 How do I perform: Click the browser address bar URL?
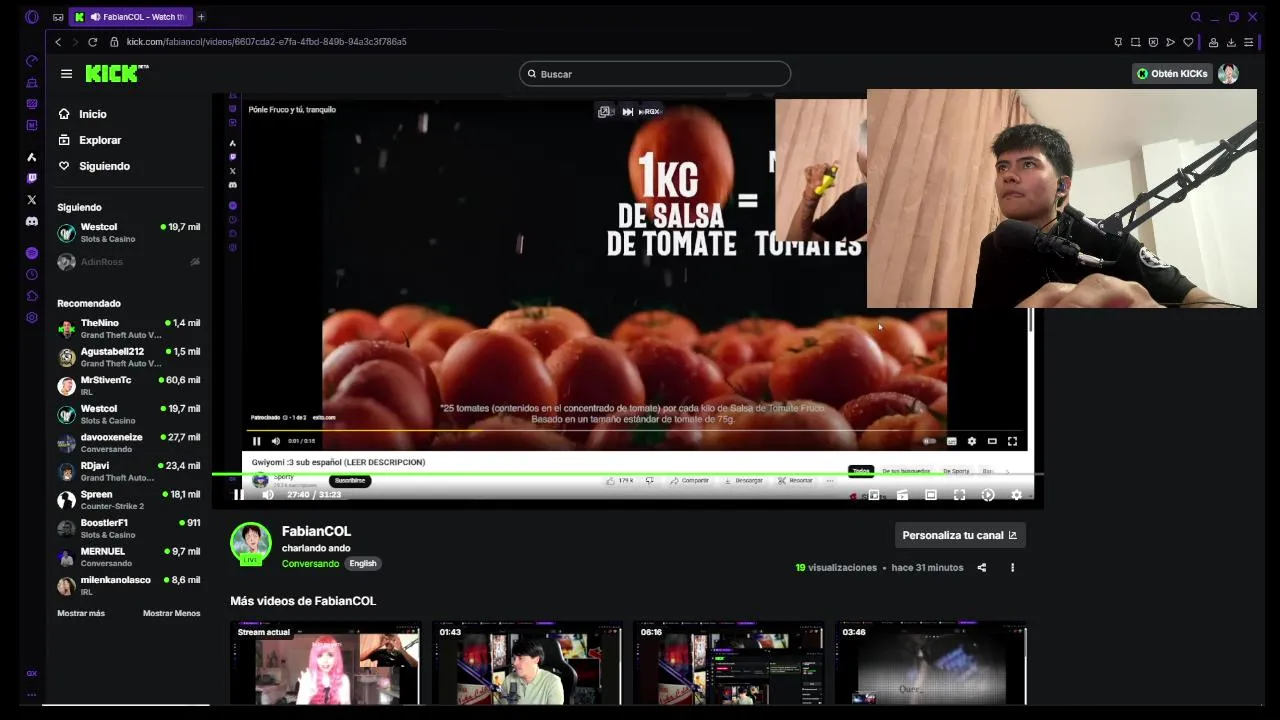click(x=266, y=42)
